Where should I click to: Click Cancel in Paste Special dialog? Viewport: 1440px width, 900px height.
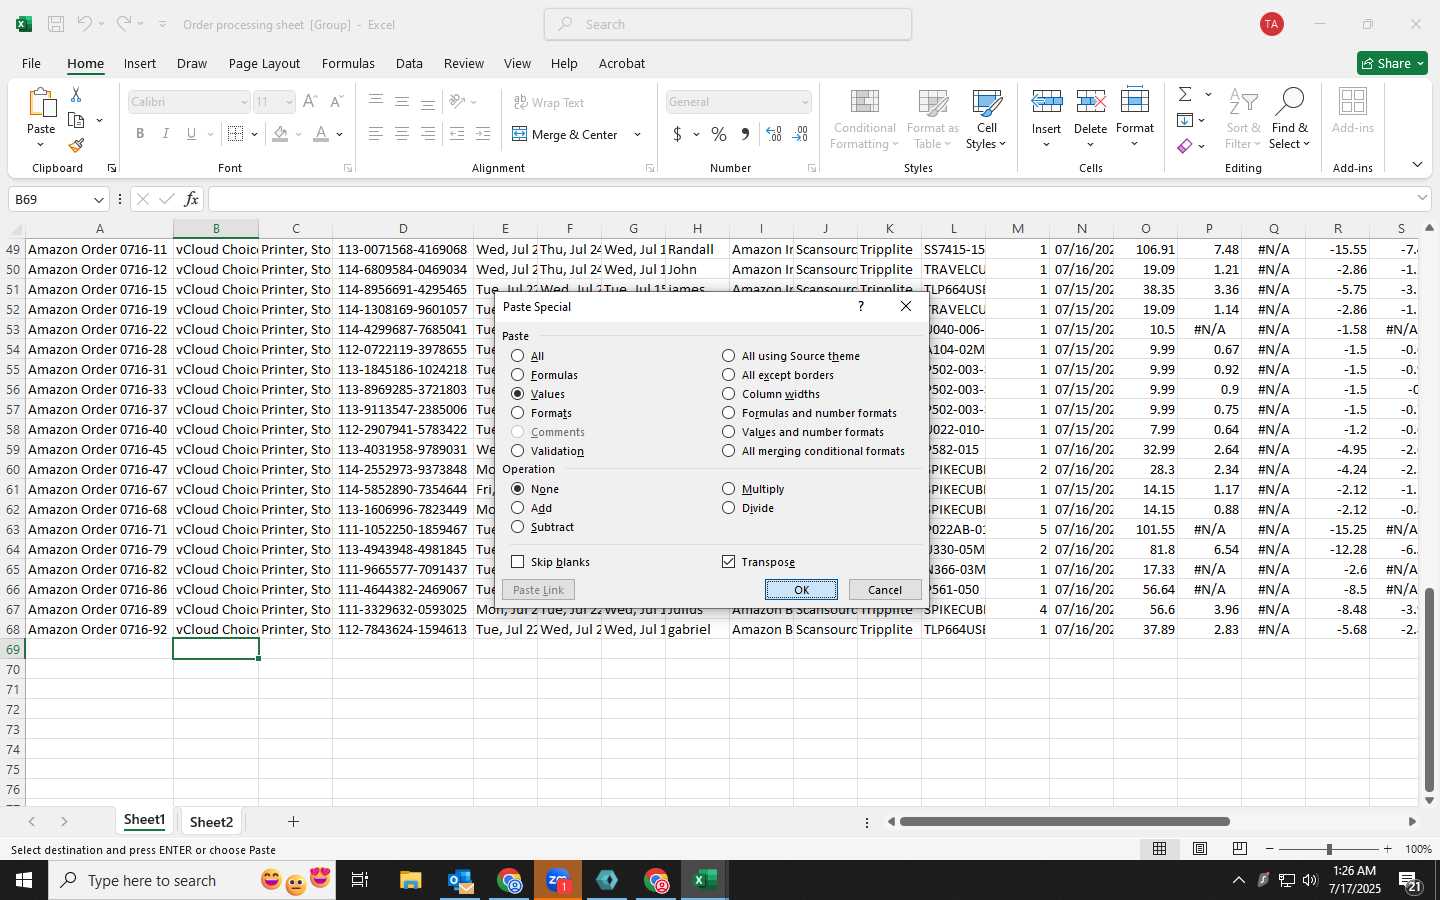[885, 590]
